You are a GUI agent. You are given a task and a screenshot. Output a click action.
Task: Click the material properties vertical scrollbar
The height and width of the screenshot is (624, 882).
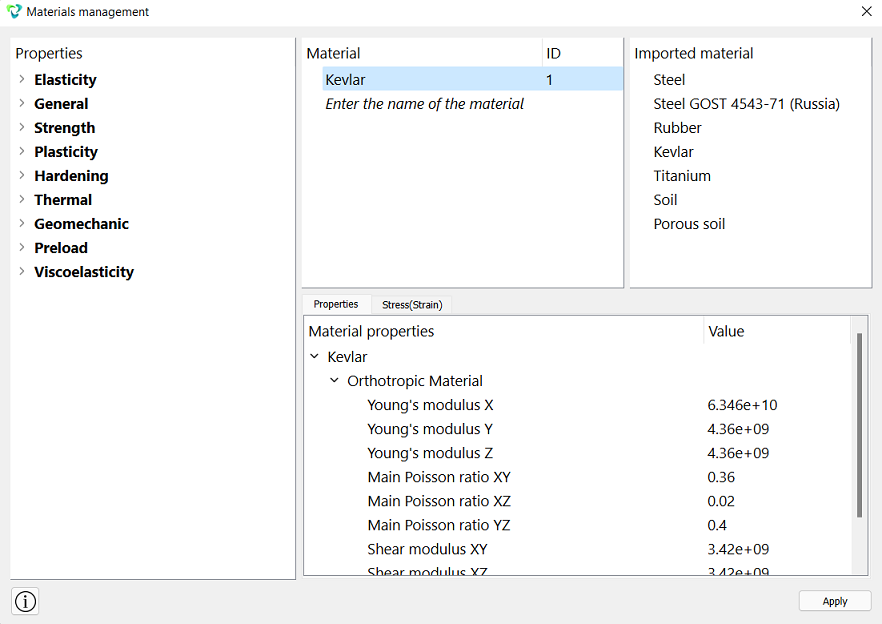(859, 425)
